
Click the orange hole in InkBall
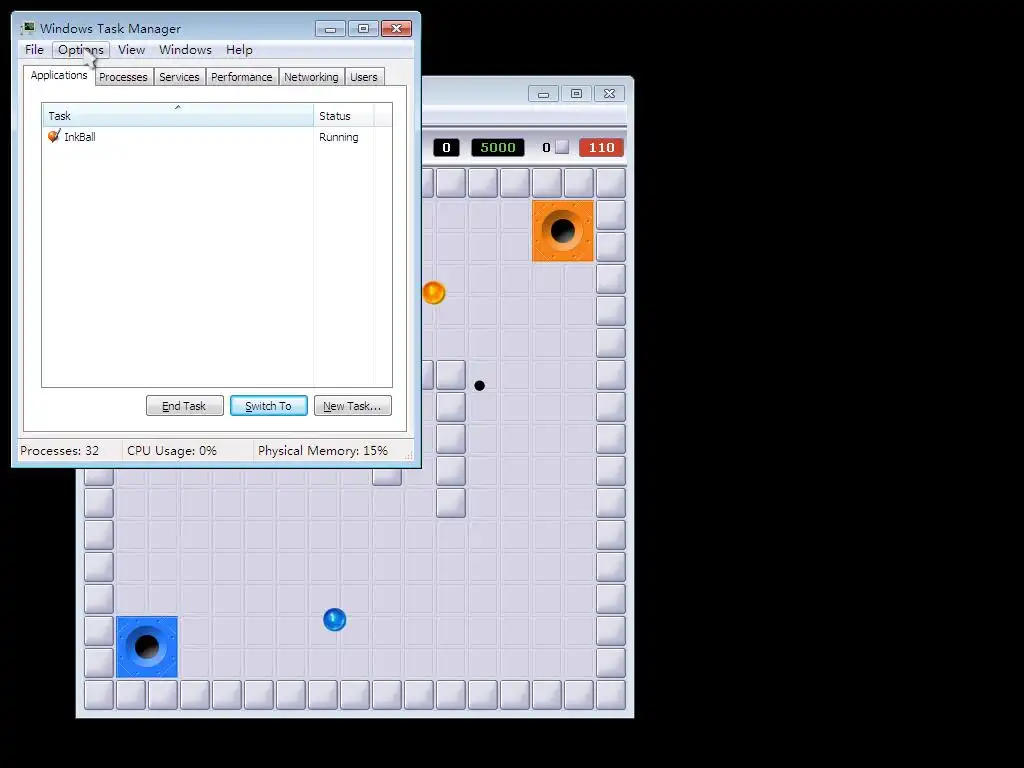(563, 231)
